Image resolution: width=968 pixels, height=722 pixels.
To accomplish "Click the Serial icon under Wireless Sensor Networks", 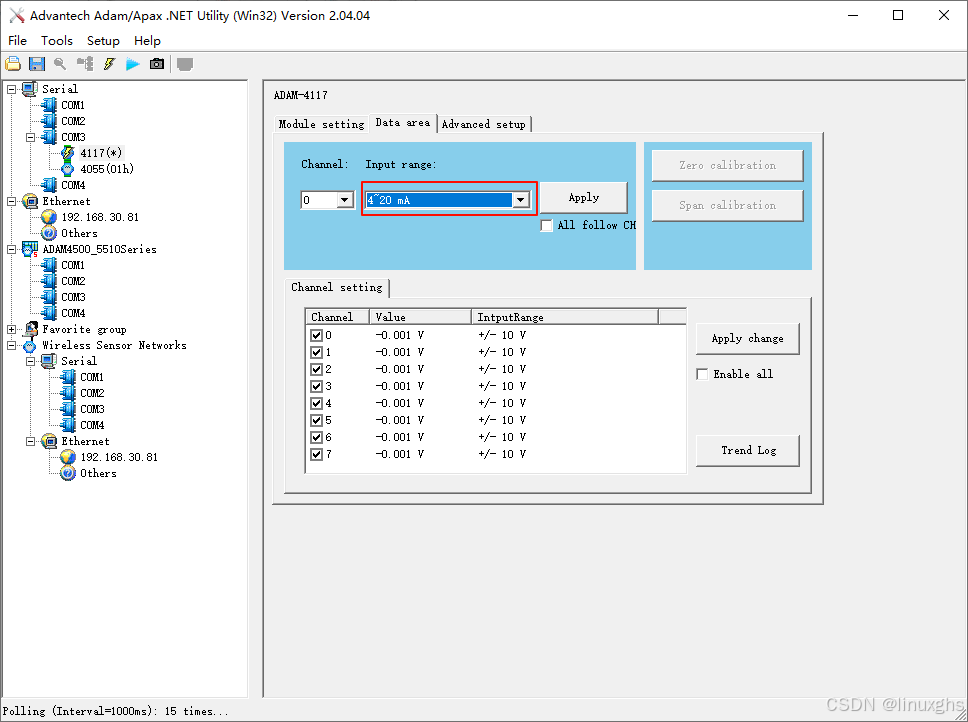I will point(49,361).
